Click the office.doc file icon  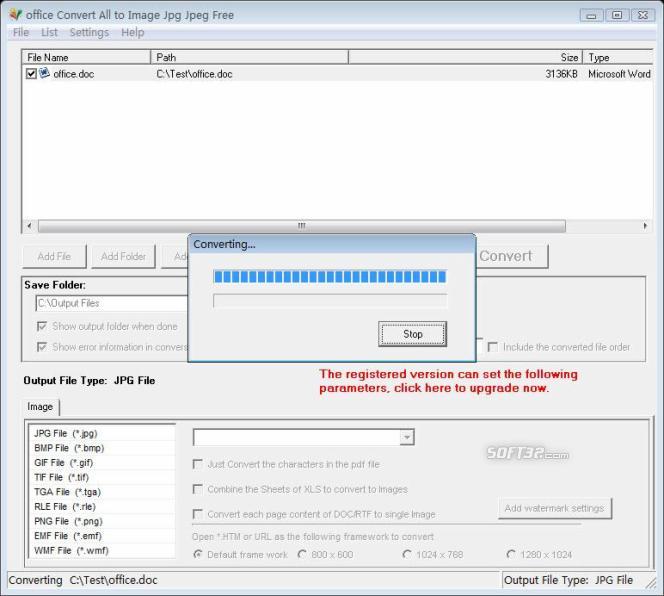point(44,74)
